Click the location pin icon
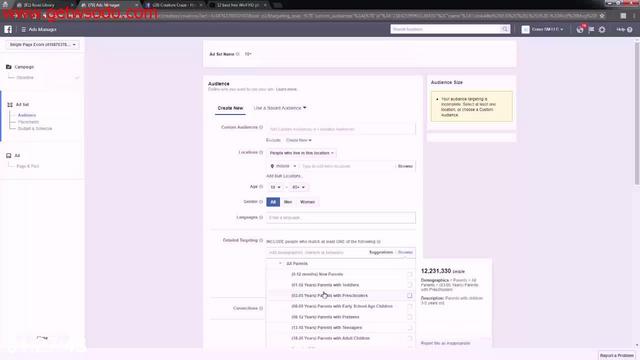Screen dimensions: 640x360 pos(272,166)
